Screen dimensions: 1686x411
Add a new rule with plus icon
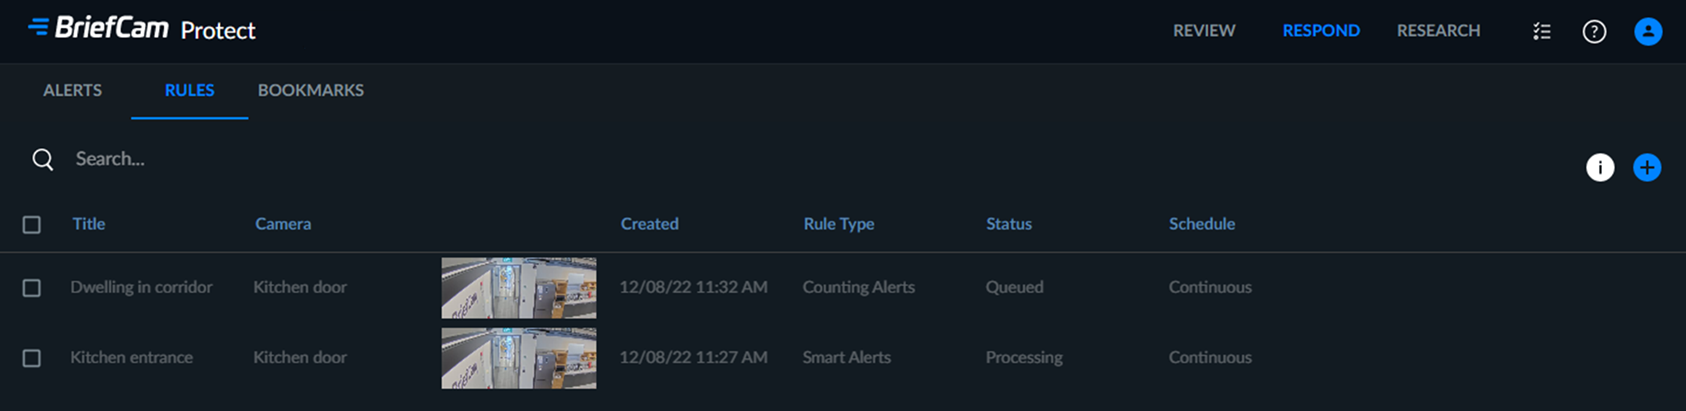point(1647,167)
